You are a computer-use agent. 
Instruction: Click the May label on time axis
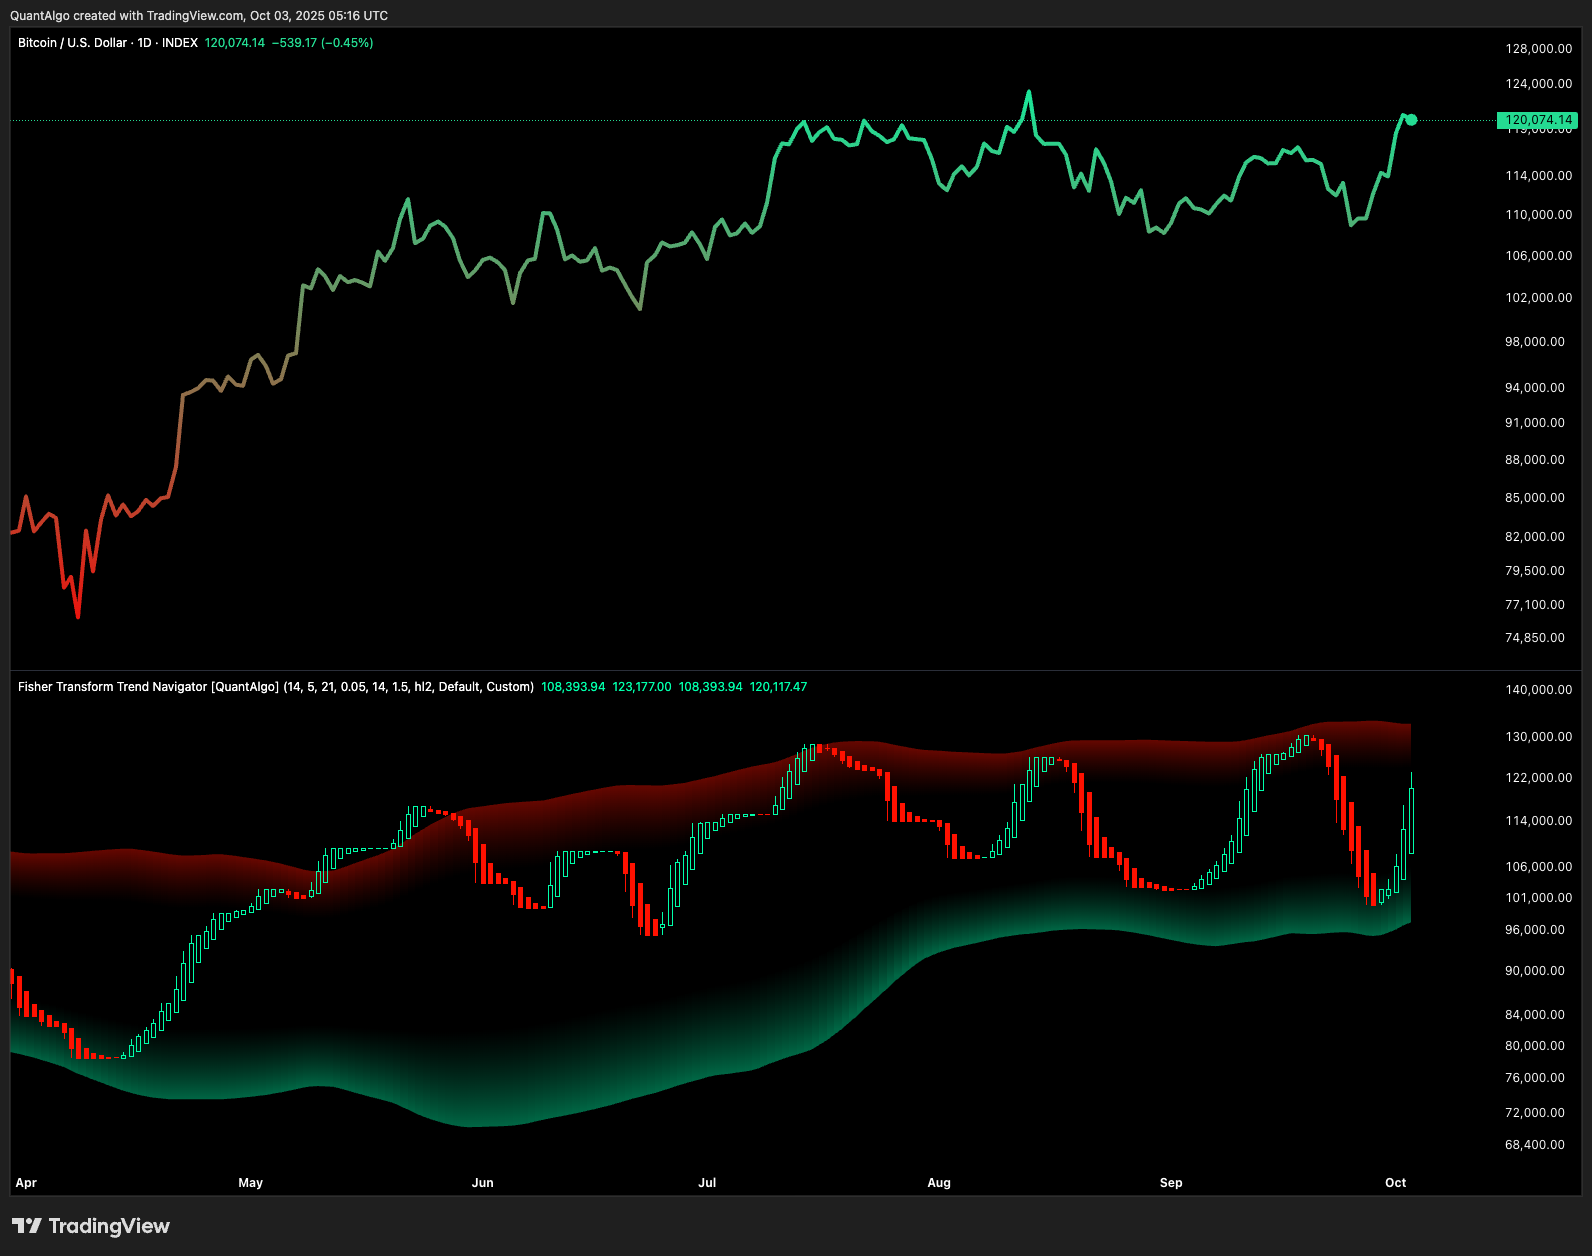coord(251,1183)
